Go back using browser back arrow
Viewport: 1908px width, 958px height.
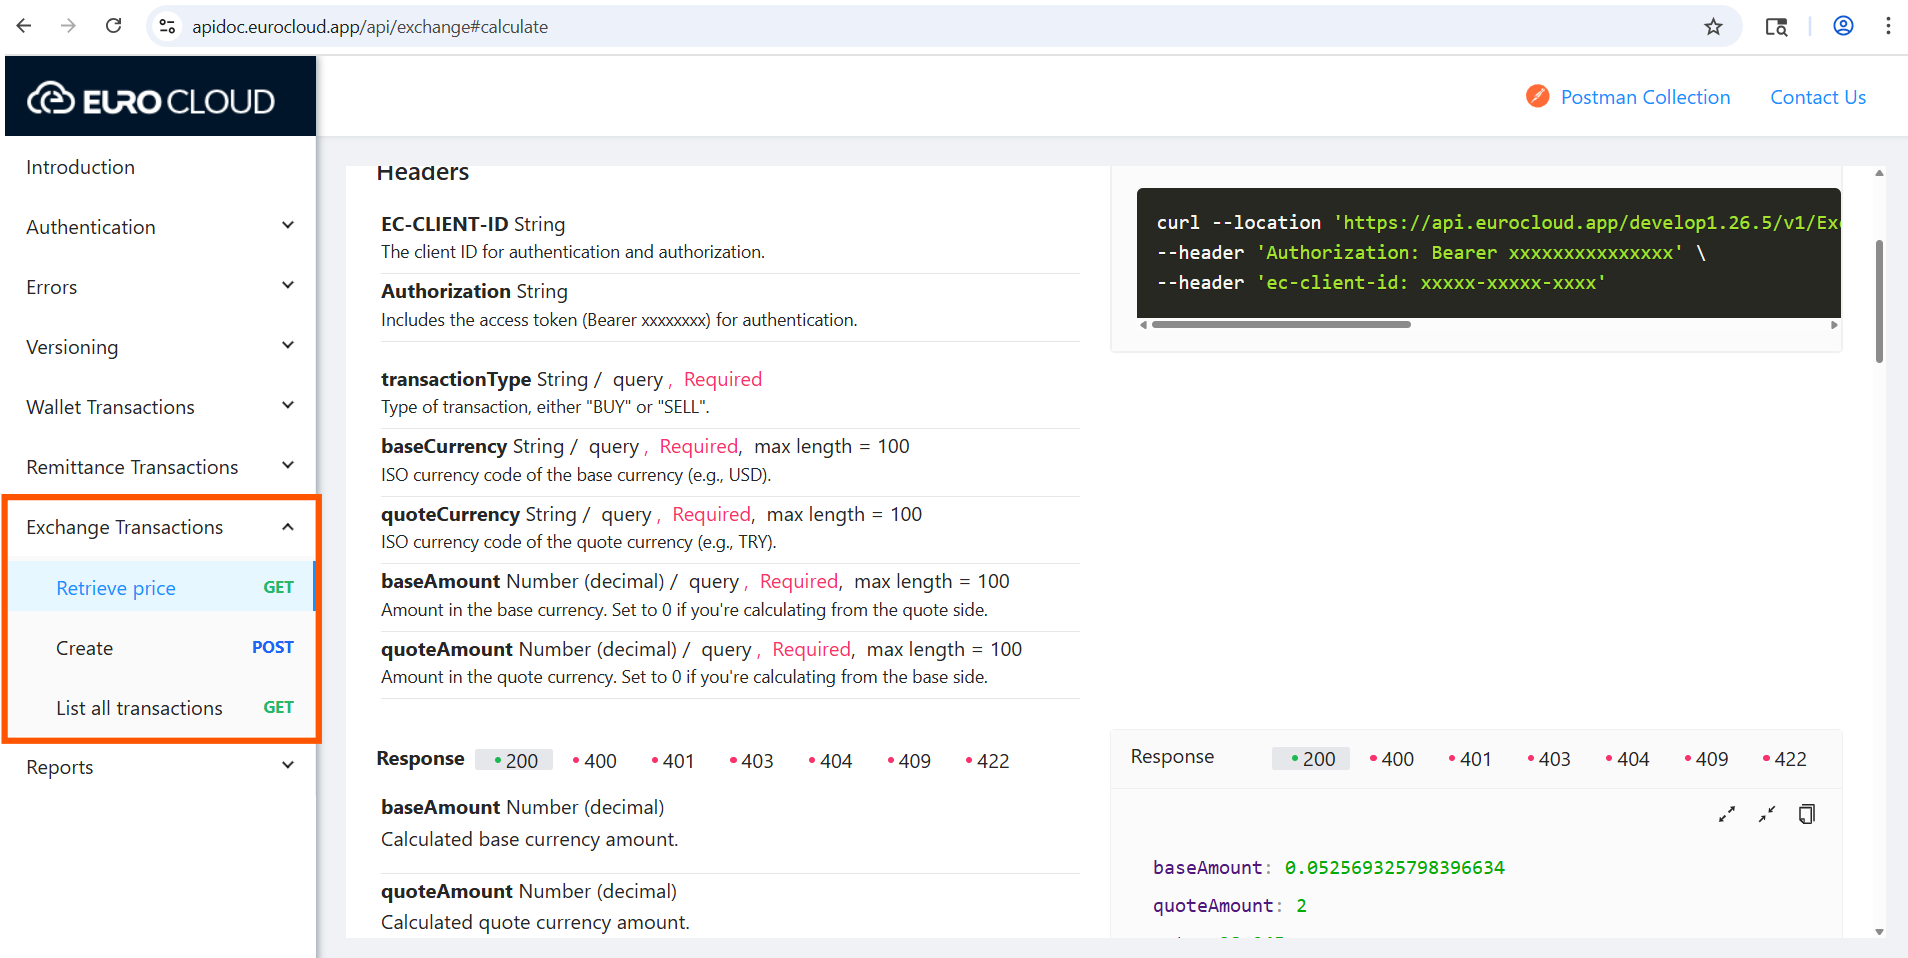(24, 26)
